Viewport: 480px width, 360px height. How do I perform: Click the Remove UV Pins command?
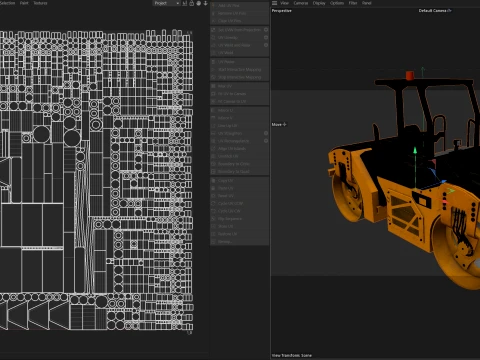[x=239, y=13]
